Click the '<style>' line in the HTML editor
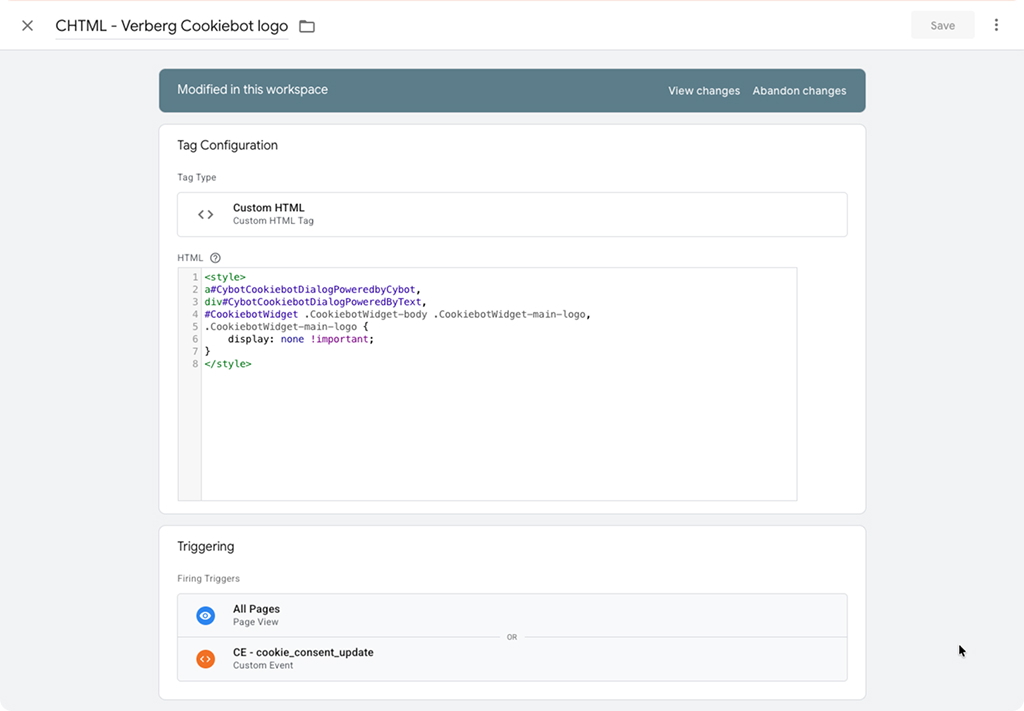The height and width of the screenshot is (711, 1024). tap(225, 277)
